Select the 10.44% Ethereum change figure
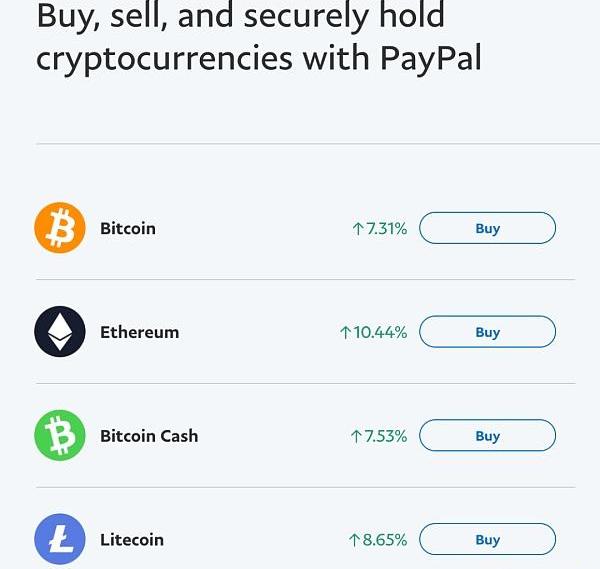The height and width of the screenshot is (569, 600). pos(380,332)
